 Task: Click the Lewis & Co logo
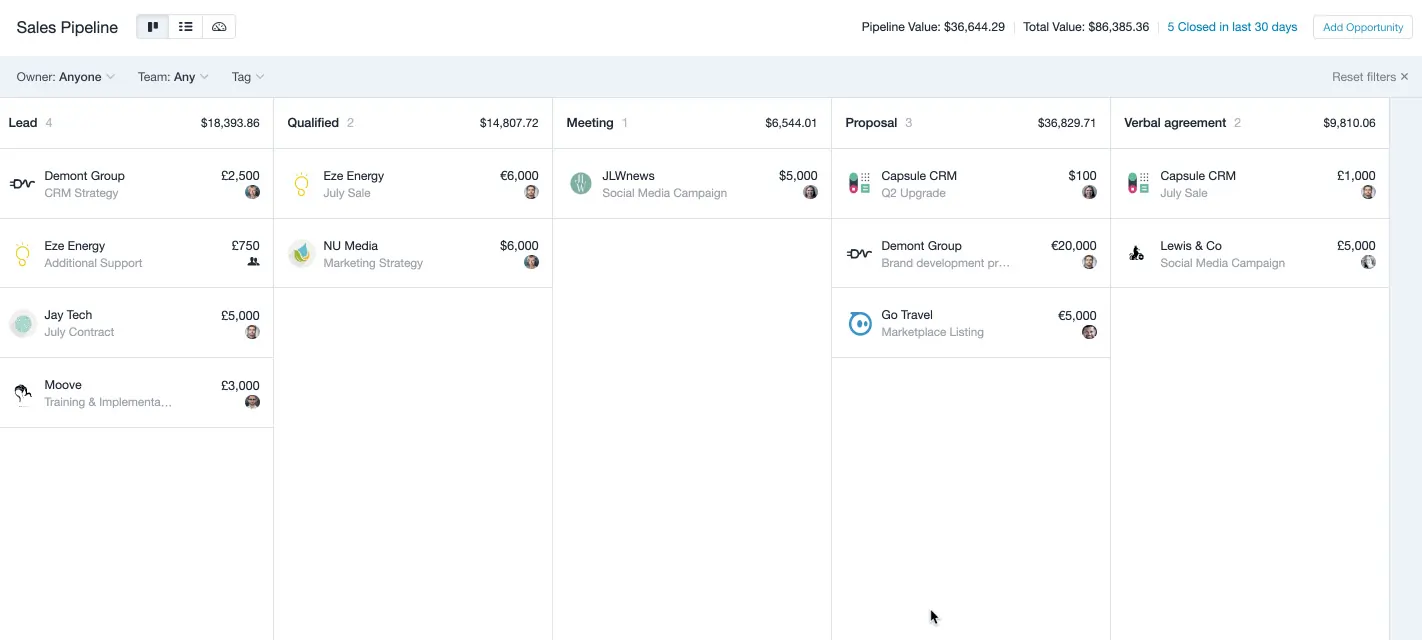(1136, 254)
